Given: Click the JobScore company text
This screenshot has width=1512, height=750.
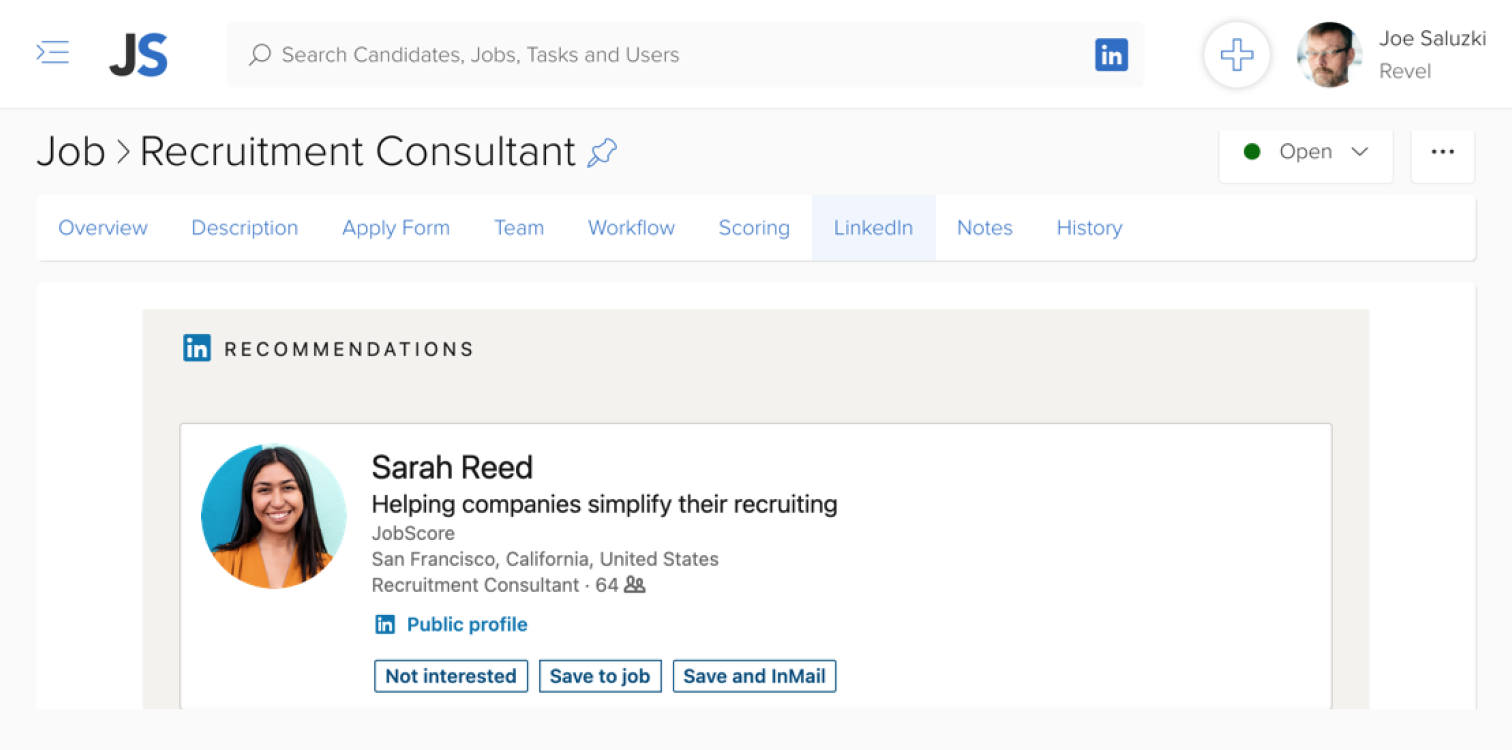Looking at the screenshot, I should (413, 533).
